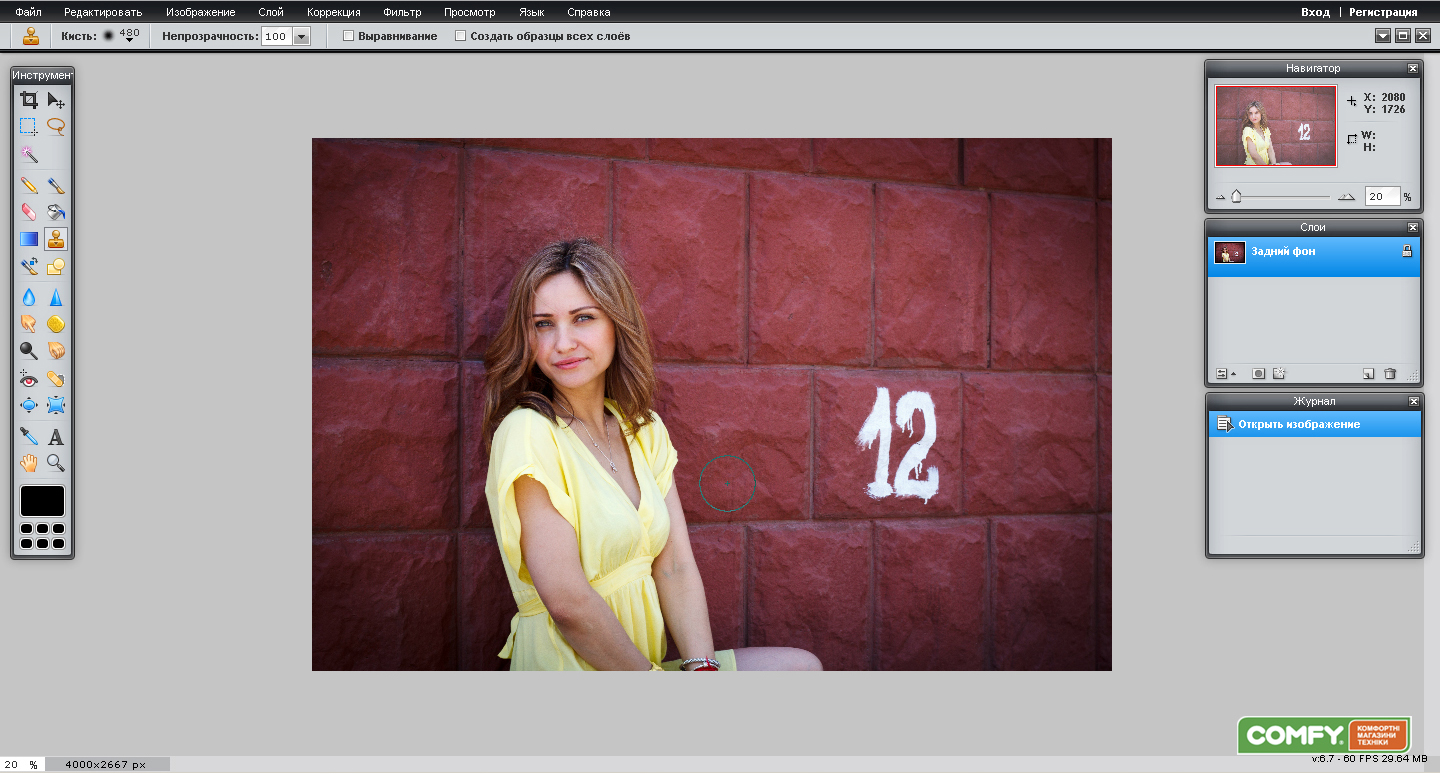This screenshot has width=1440, height=774.
Task: Add a layer mask in Слои panel
Action: (1259, 374)
